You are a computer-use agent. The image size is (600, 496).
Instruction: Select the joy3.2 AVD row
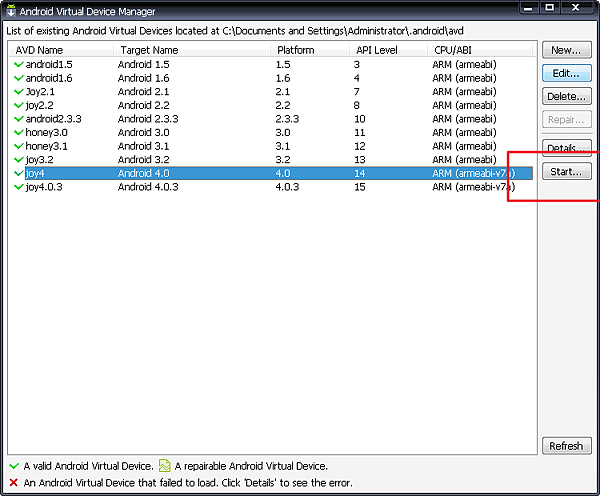click(x=270, y=160)
